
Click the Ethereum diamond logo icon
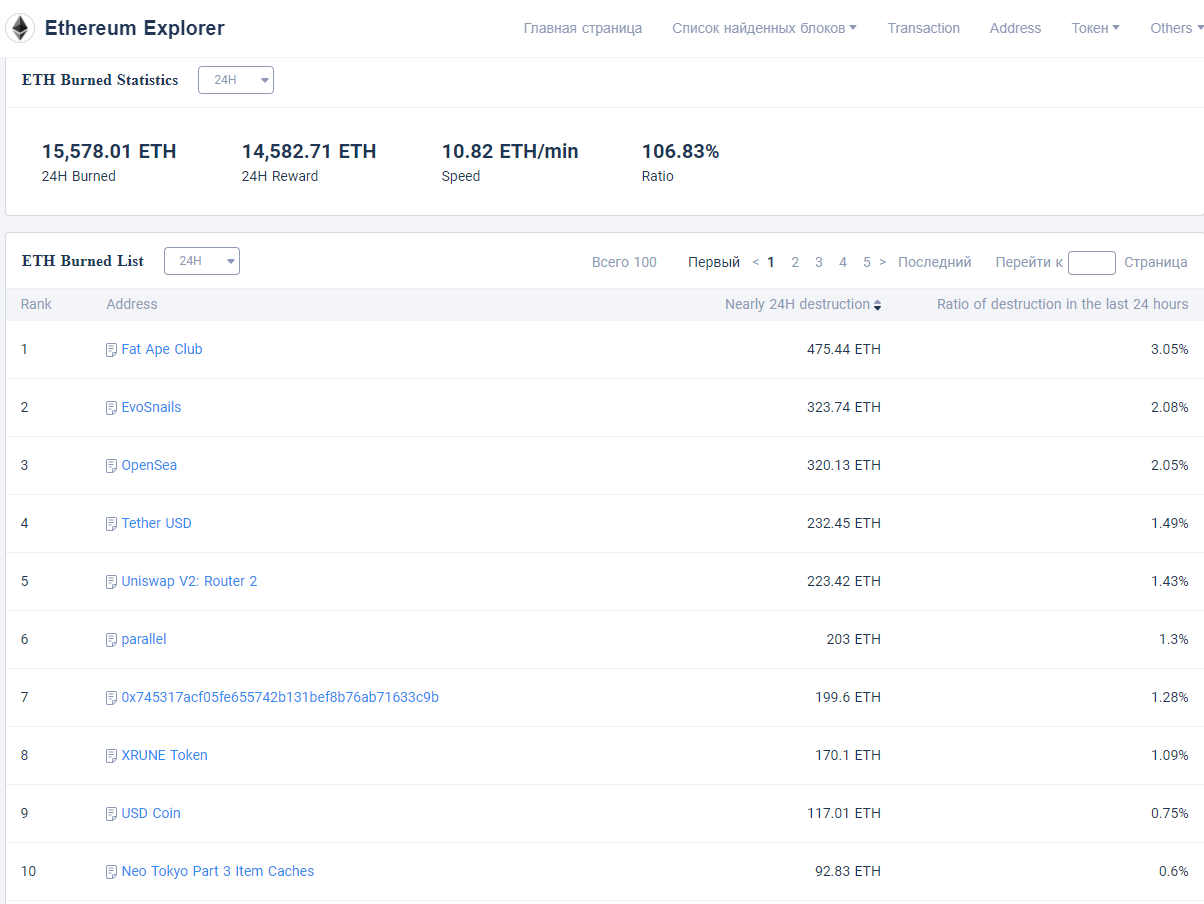click(x=20, y=28)
